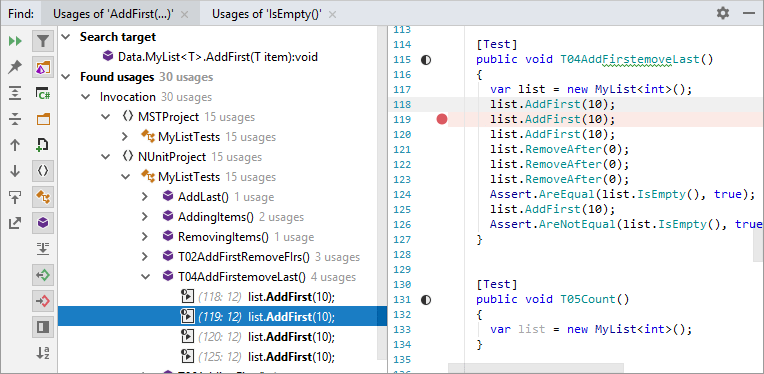764x374 pixels.
Task: Go to previous occurrence with up arrow
Action: coord(15,145)
